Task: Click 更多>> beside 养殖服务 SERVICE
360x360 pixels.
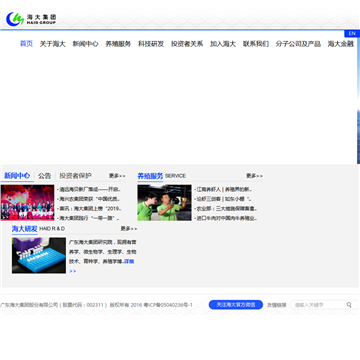Action: click(254, 176)
